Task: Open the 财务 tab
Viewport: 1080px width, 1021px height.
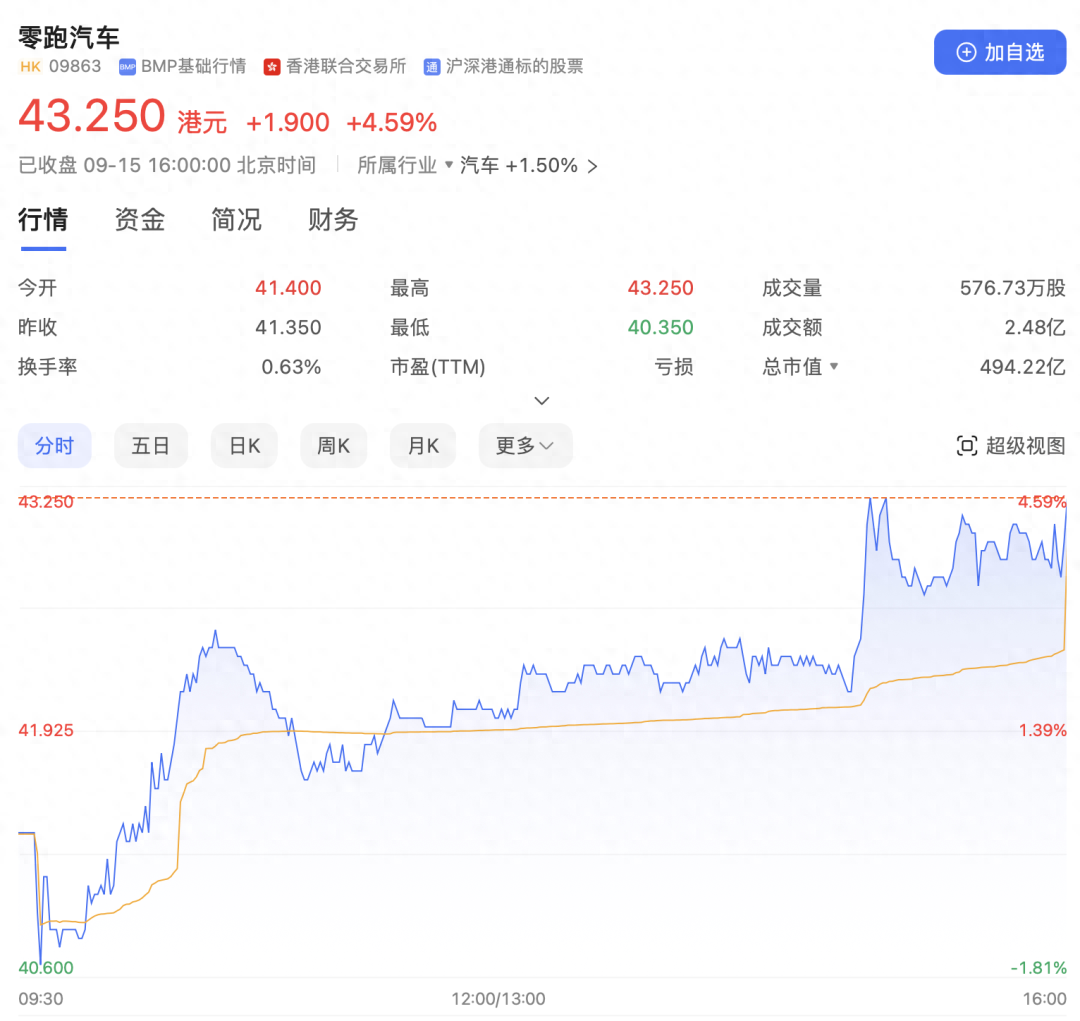Action: tap(333, 220)
